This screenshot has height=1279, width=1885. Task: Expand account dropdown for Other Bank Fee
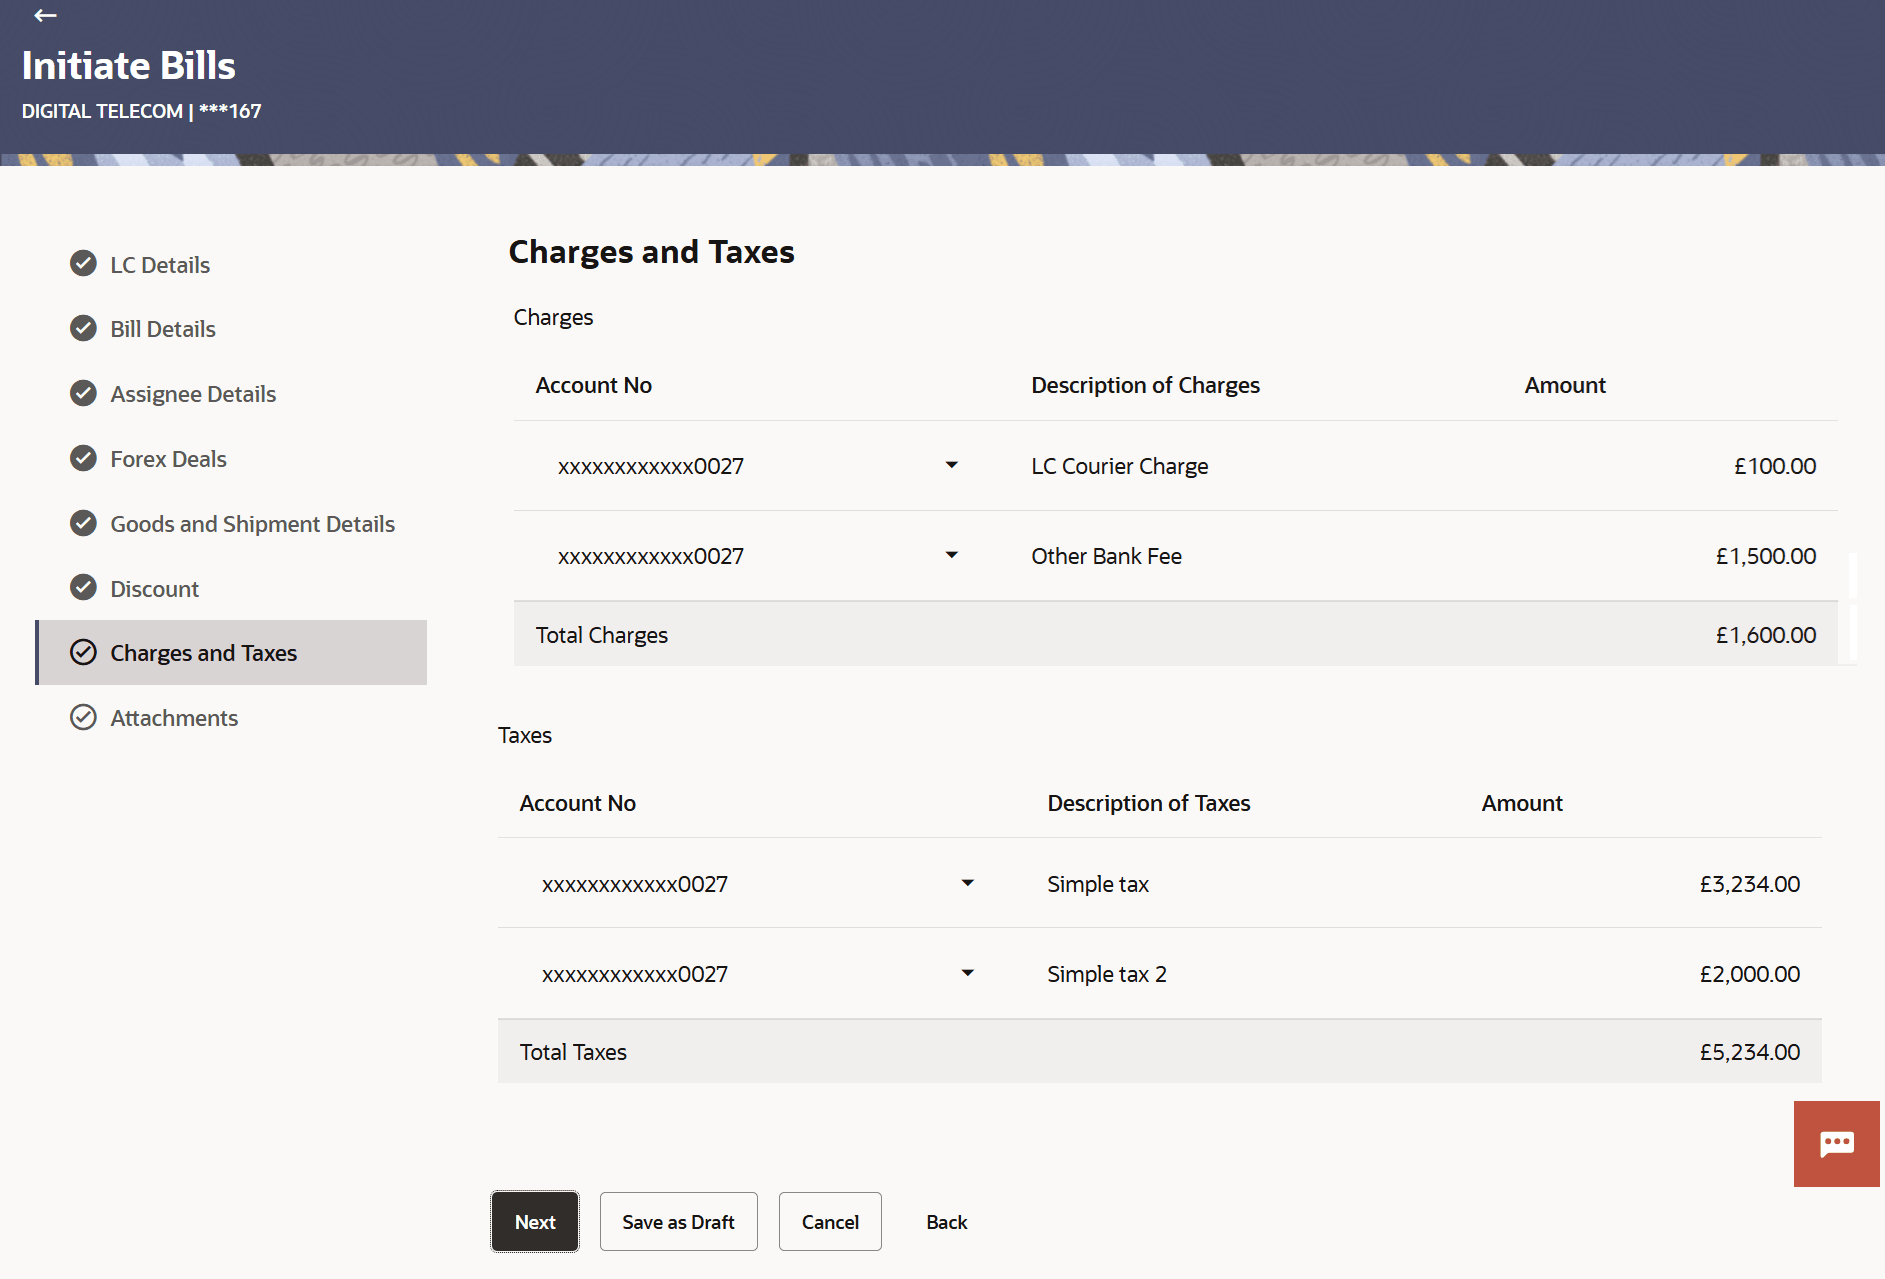pyautogui.click(x=951, y=556)
